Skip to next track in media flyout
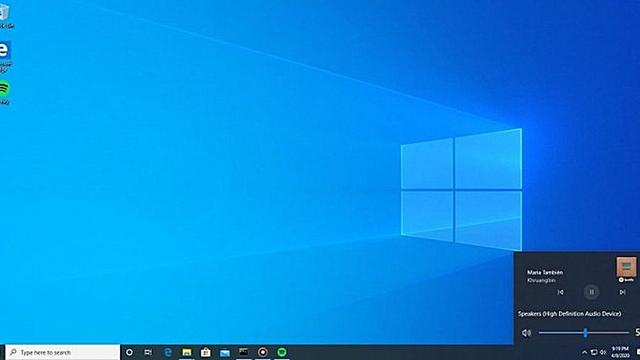 click(x=622, y=292)
